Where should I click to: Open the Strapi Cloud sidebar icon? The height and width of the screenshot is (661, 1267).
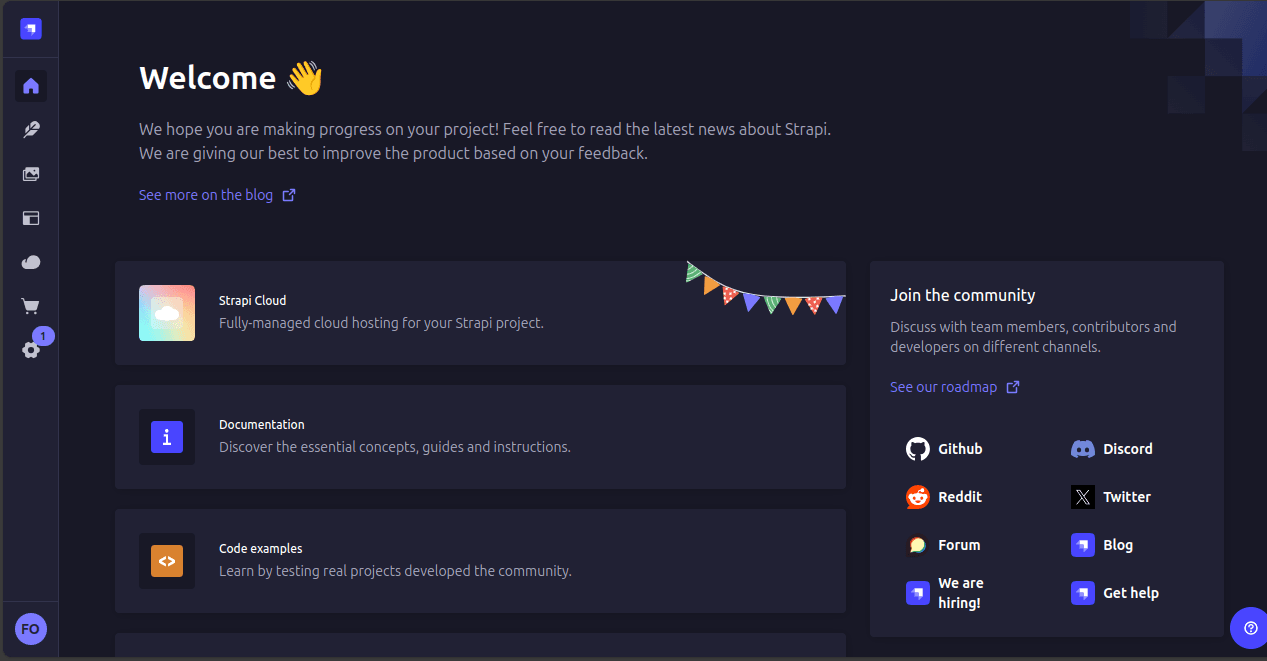click(31, 262)
